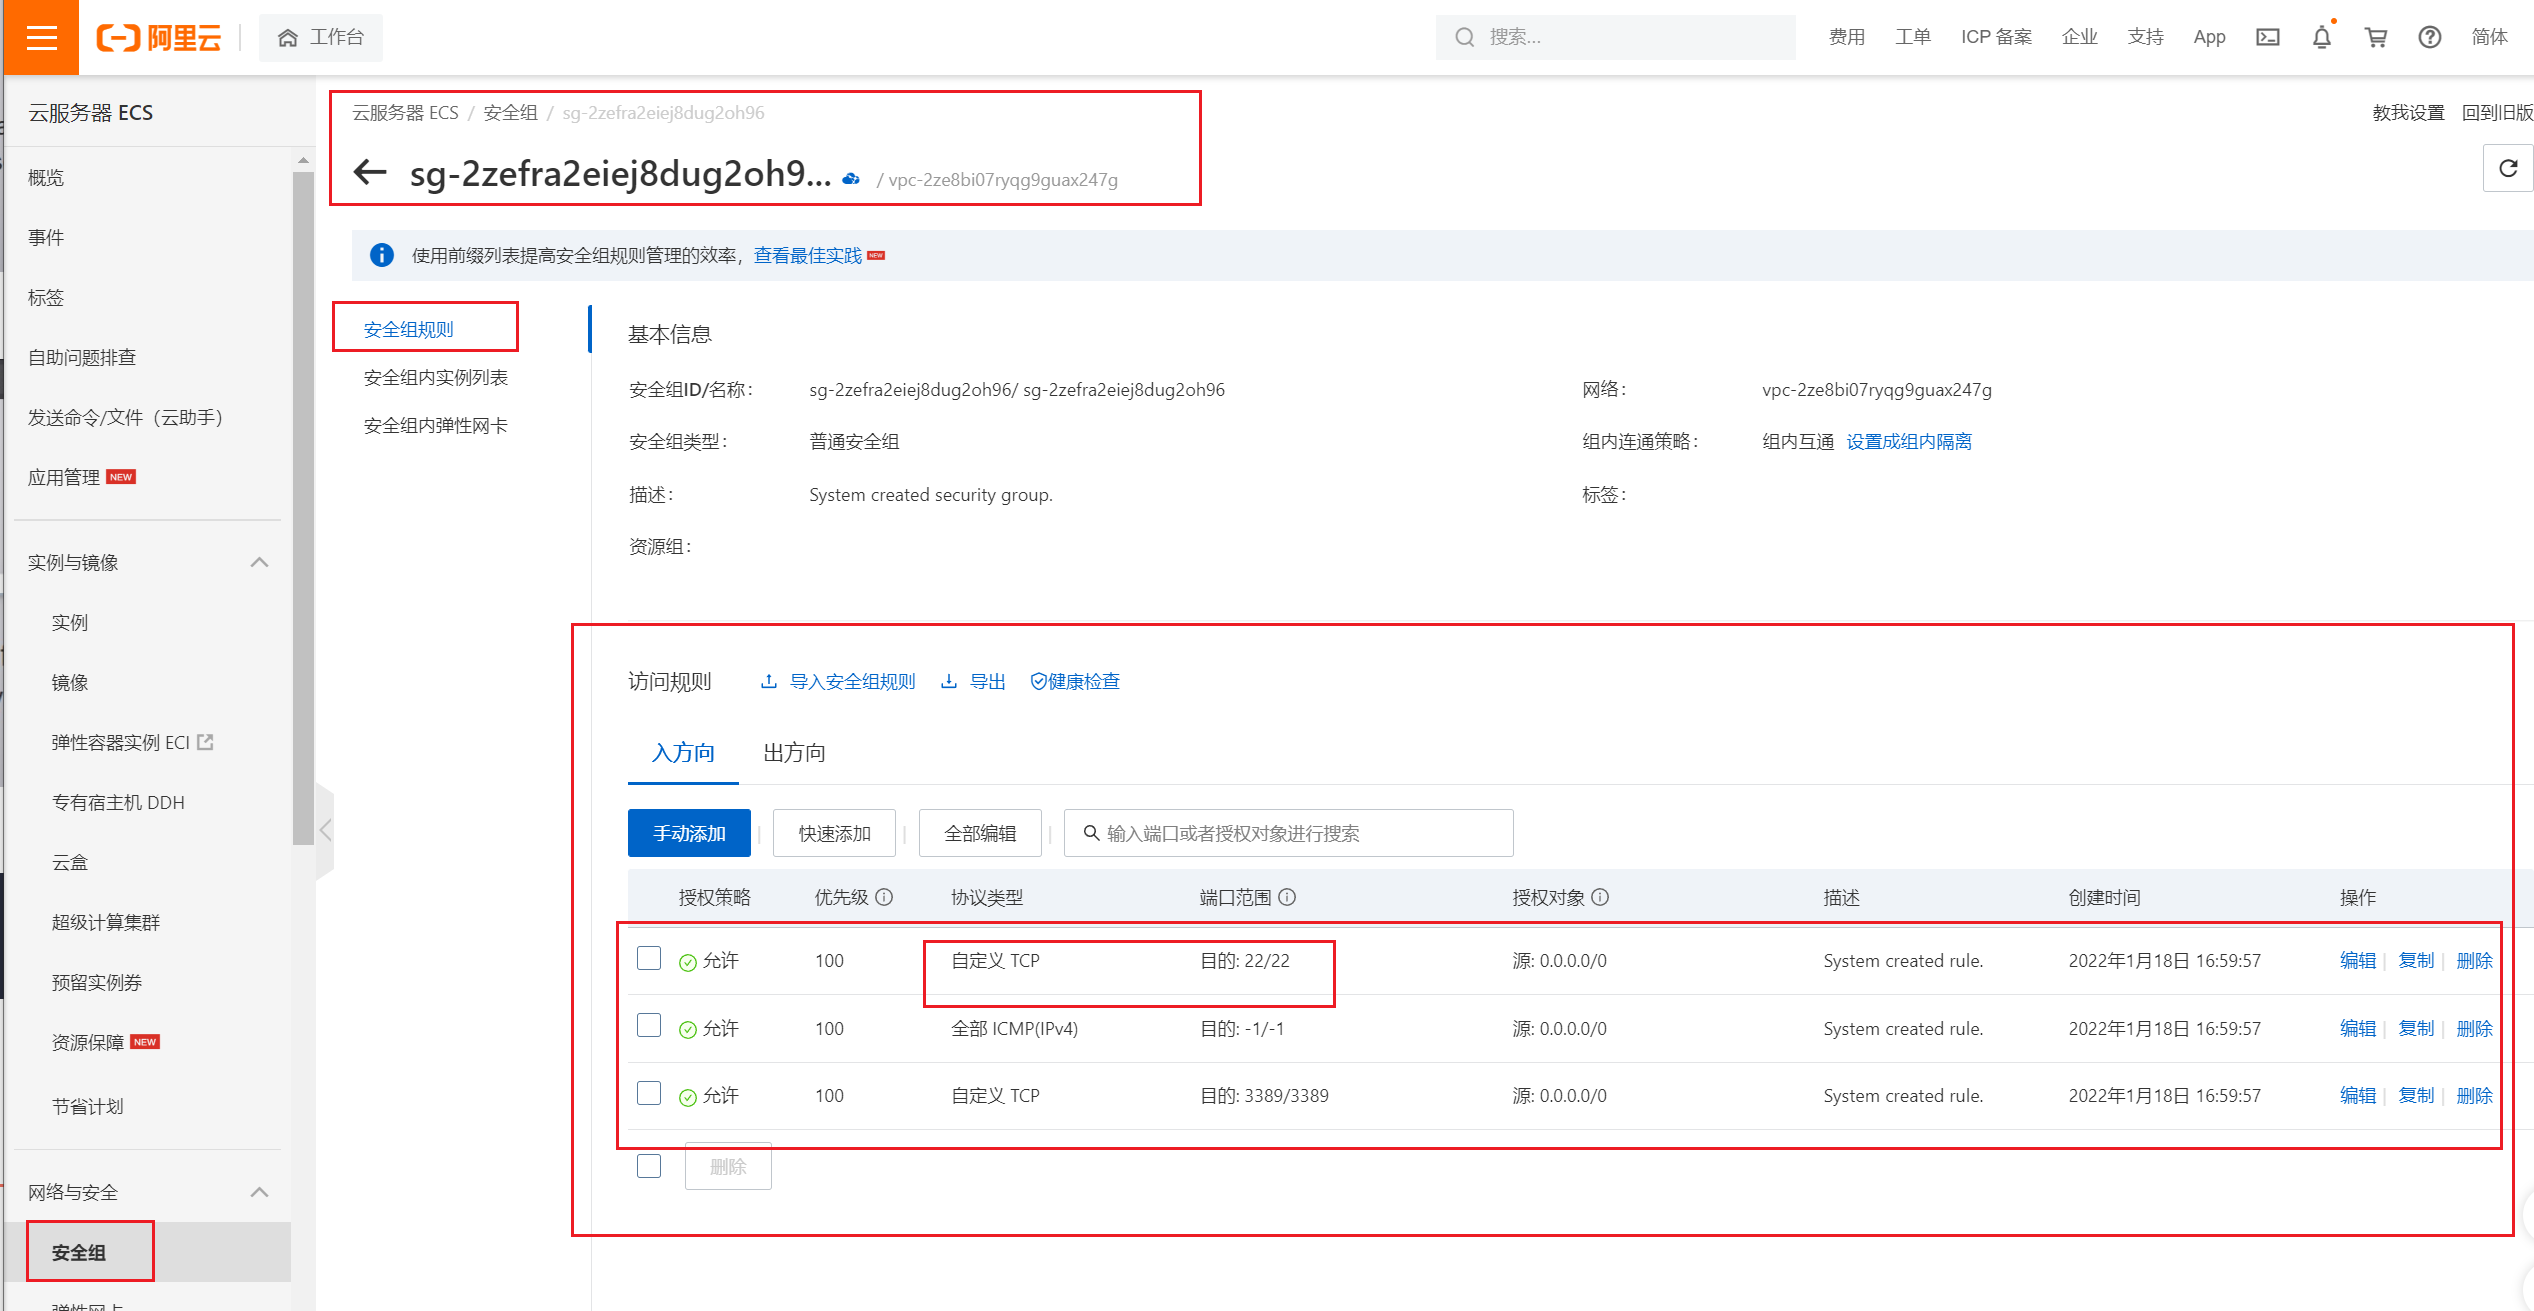Collapse the 网络与安全 sidebar section

click(x=259, y=1192)
